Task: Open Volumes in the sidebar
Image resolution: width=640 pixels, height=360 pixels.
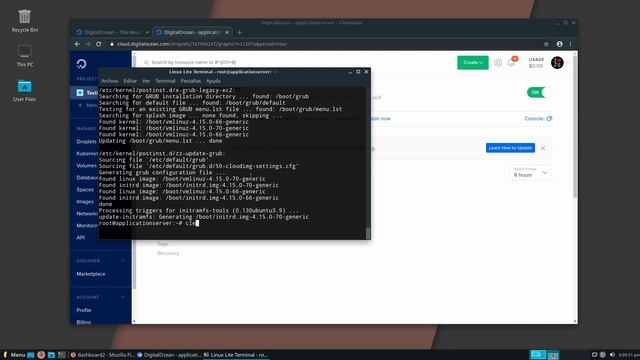Action: pos(87,166)
